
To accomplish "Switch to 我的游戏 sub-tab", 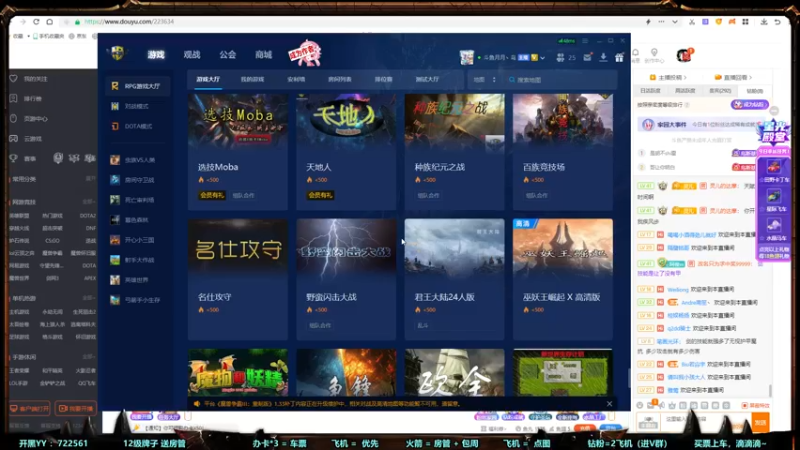I will click(252, 79).
